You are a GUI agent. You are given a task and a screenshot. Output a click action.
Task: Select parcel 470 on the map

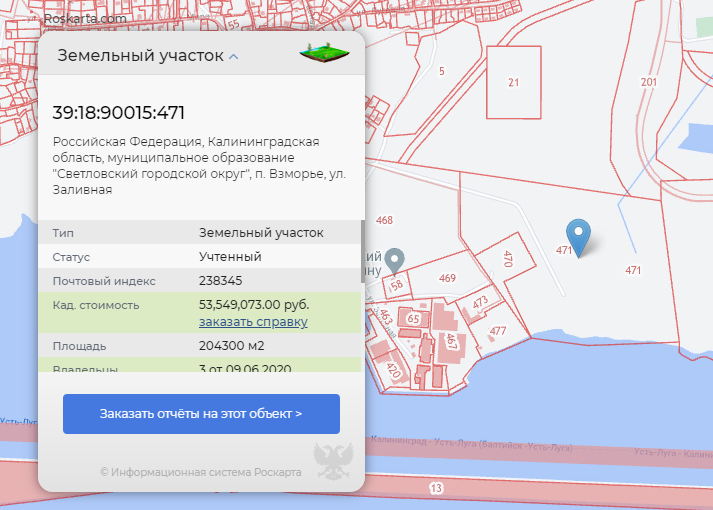(x=508, y=262)
